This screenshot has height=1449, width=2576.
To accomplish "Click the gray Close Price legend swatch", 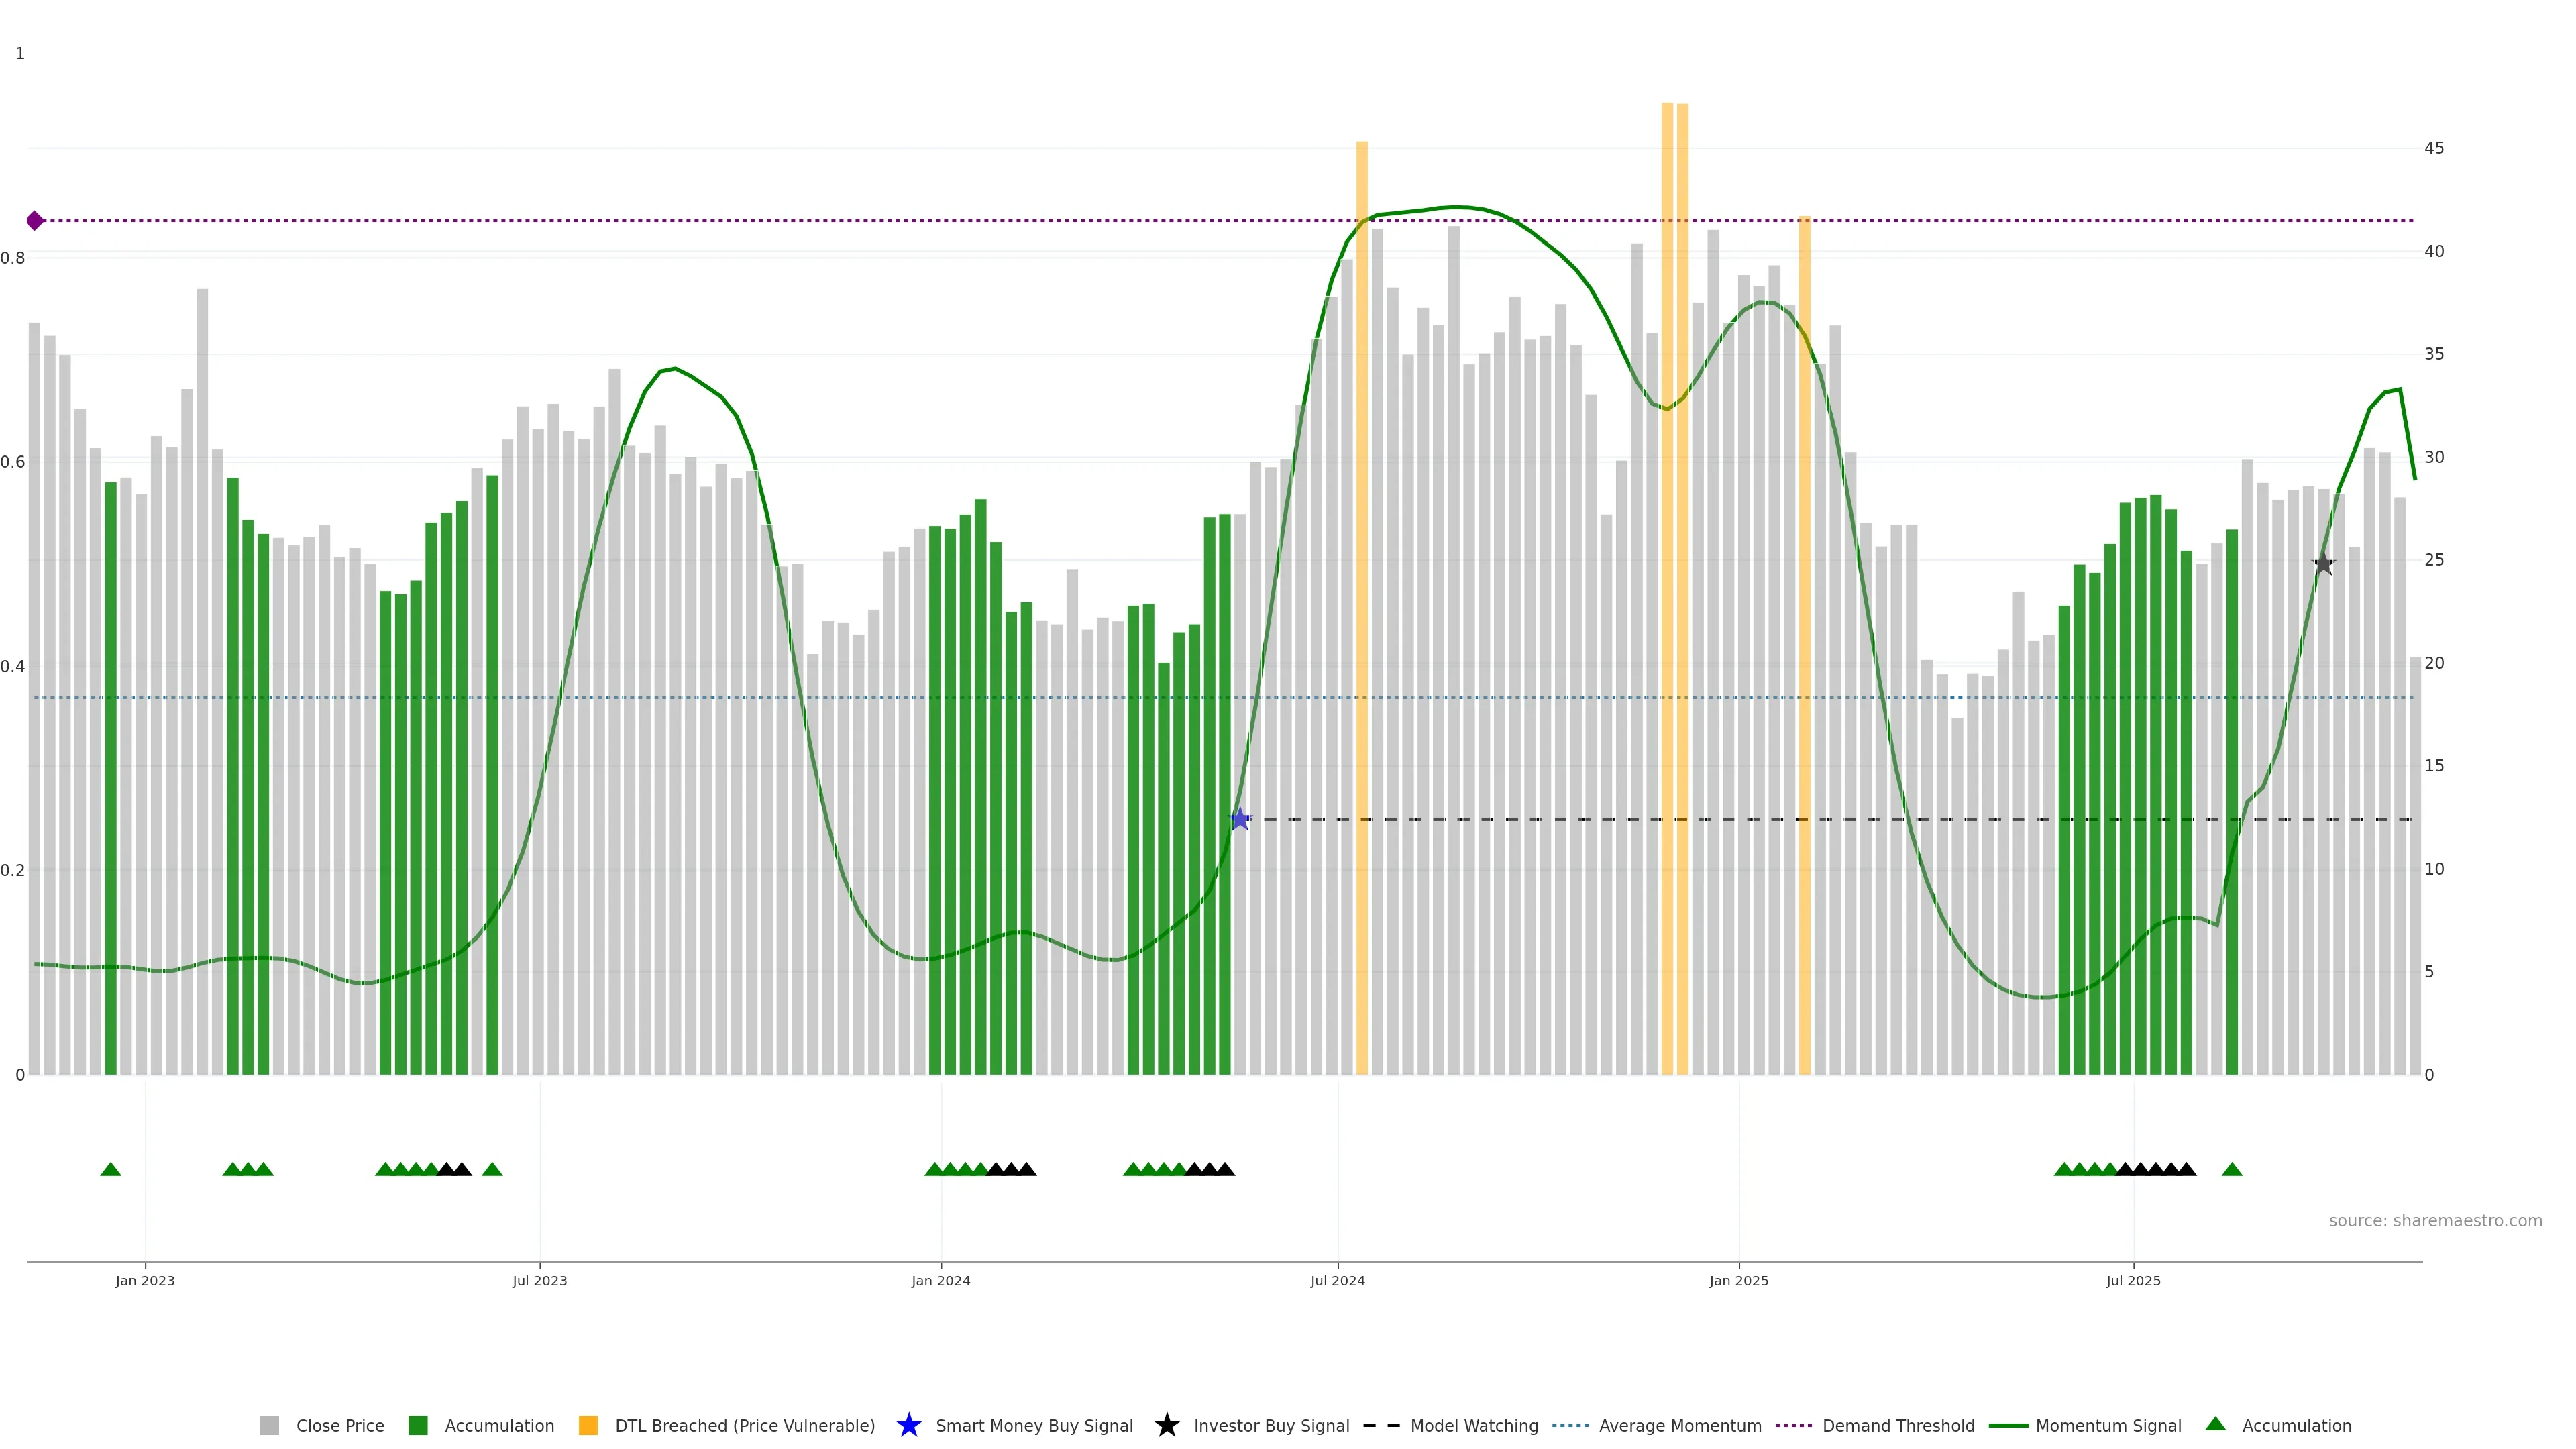I will (x=270, y=1425).
